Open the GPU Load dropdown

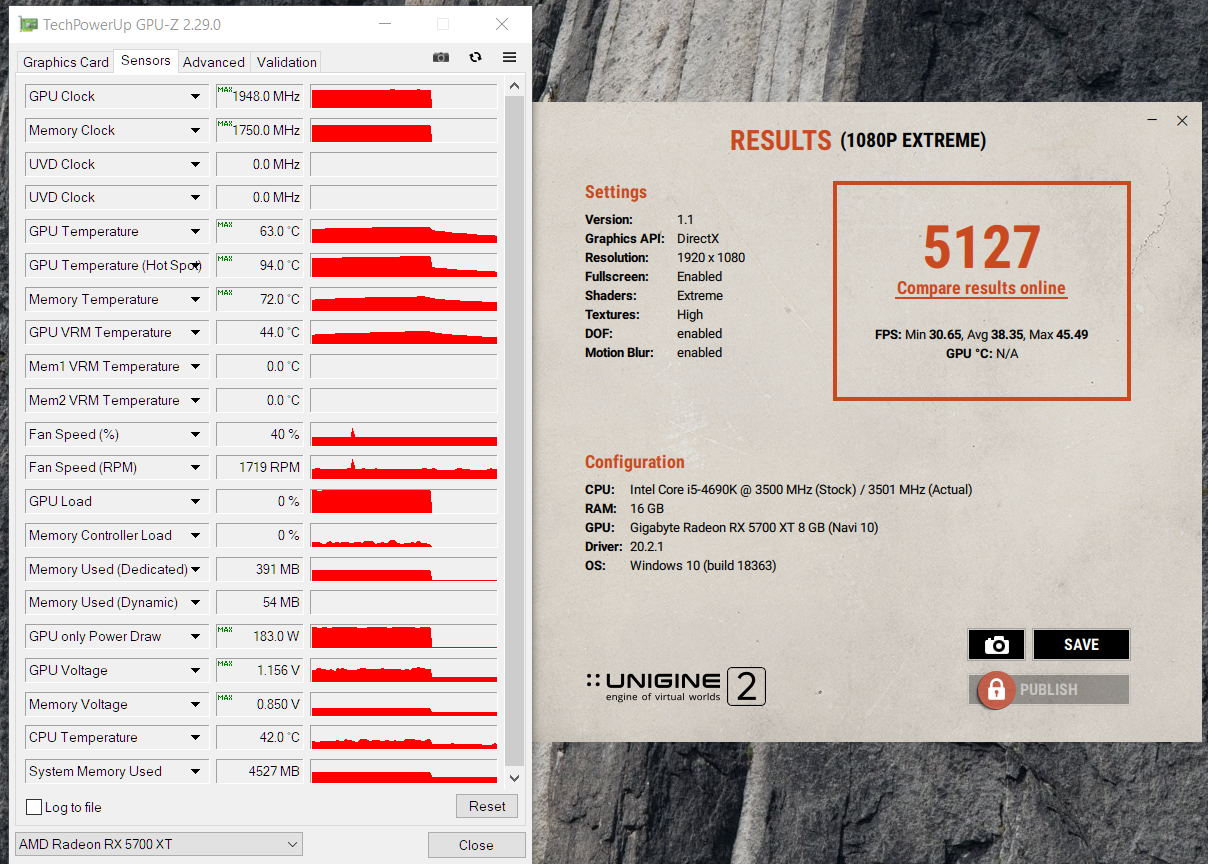pyautogui.click(x=195, y=502)
